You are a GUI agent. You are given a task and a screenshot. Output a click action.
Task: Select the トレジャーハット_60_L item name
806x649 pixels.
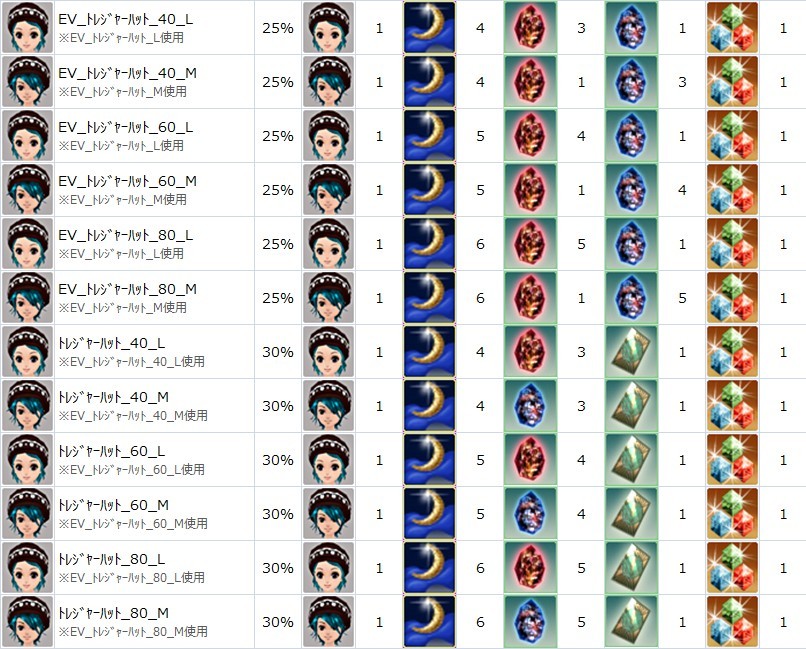click(112, 451)
